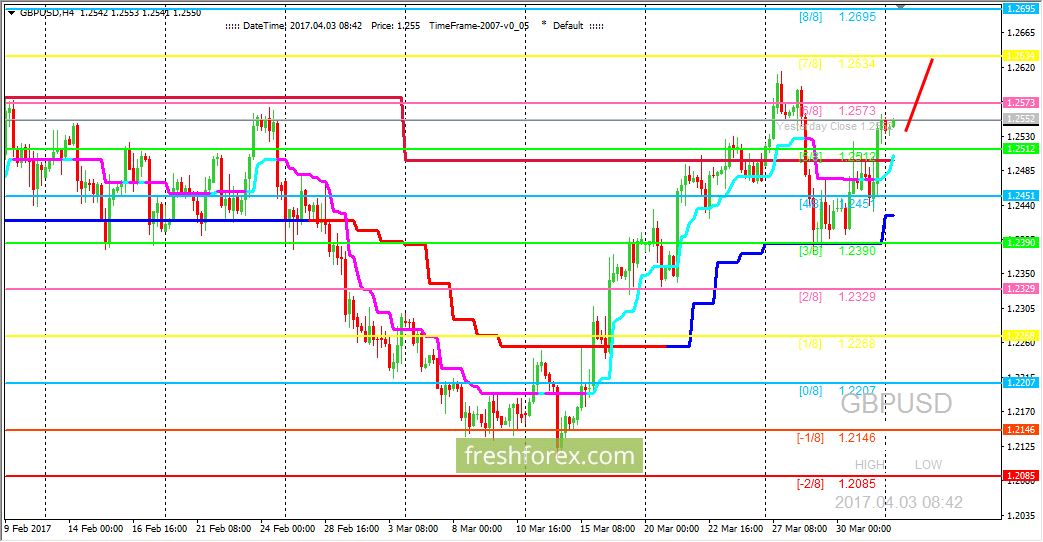The width and height of the screenshot is (1043, 542).
Task: Select the [-1/8] Murrey level label
Action: 810,438
